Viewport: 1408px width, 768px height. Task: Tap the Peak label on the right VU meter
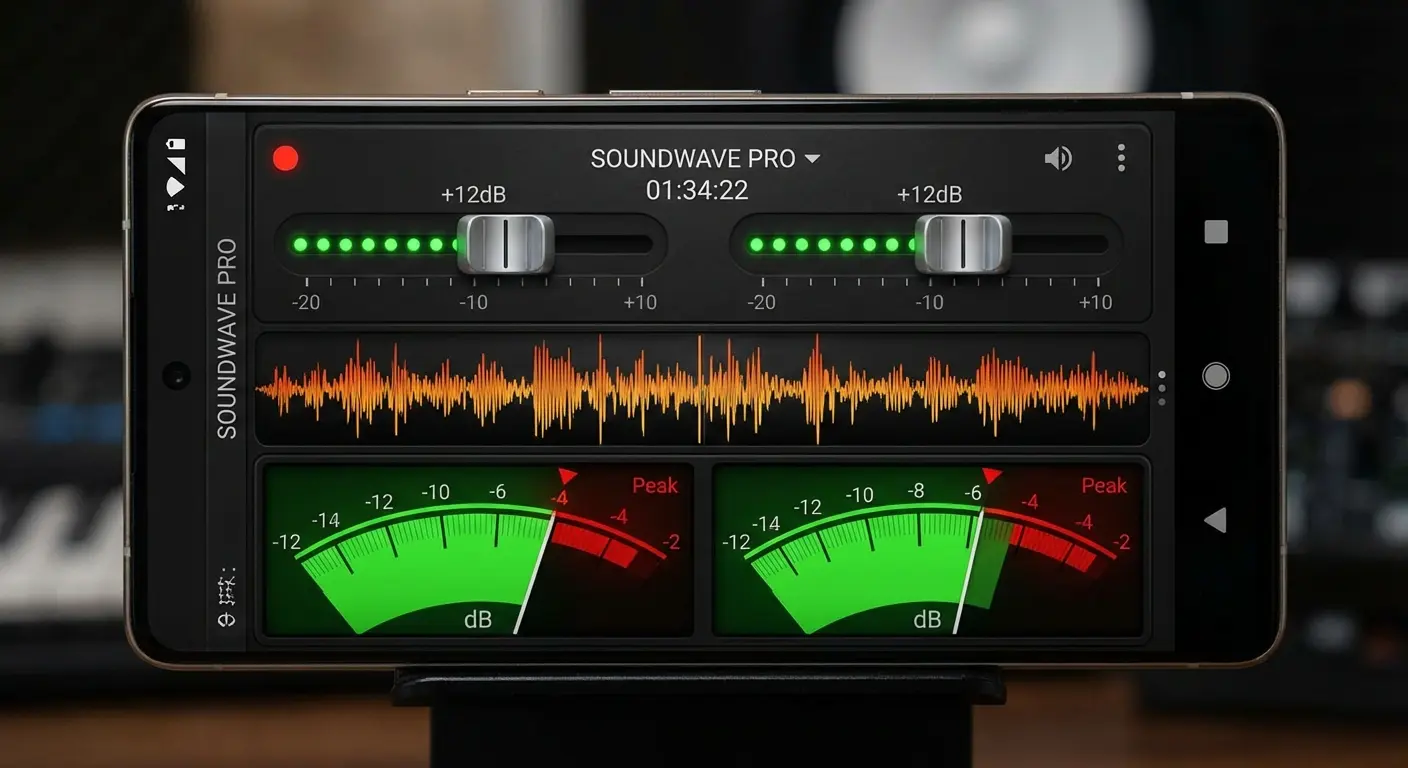pos(1103,486)
